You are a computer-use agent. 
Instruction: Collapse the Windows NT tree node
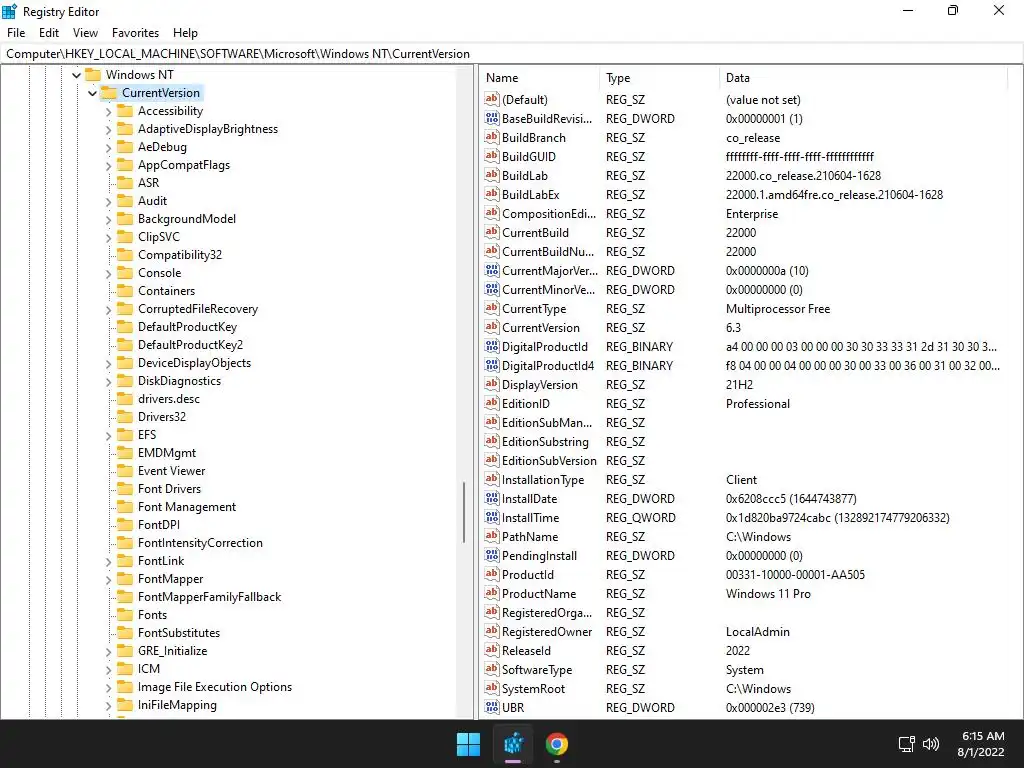point(76,75)
